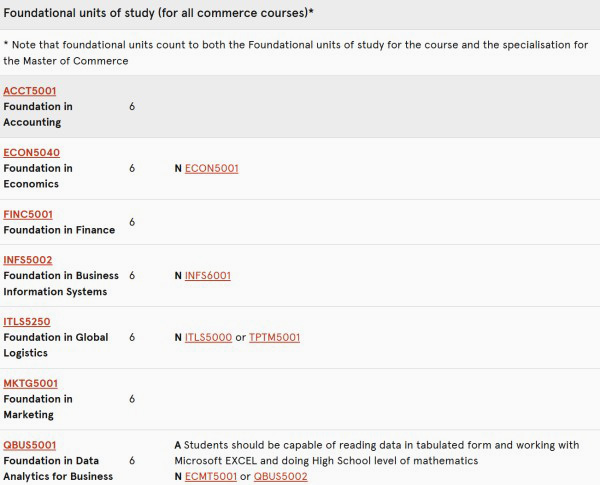
Task: Click the Foundation in Marketing title text
Action: coord(38,407)
